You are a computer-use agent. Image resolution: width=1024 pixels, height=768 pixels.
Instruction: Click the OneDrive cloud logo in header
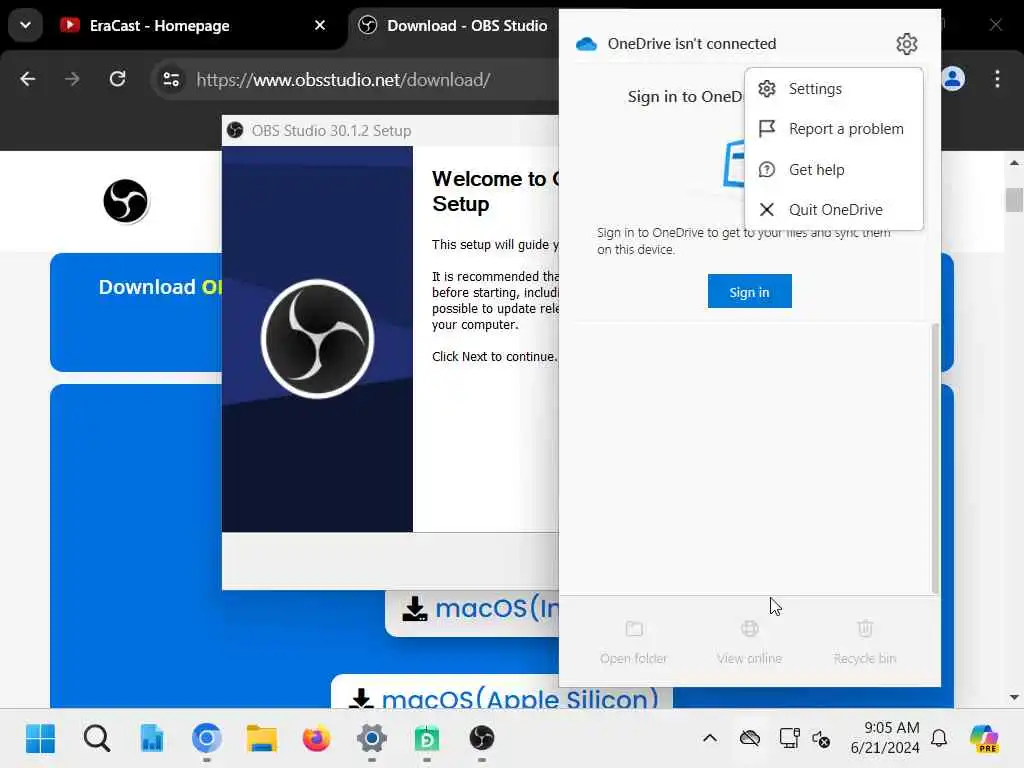(586, 44)
